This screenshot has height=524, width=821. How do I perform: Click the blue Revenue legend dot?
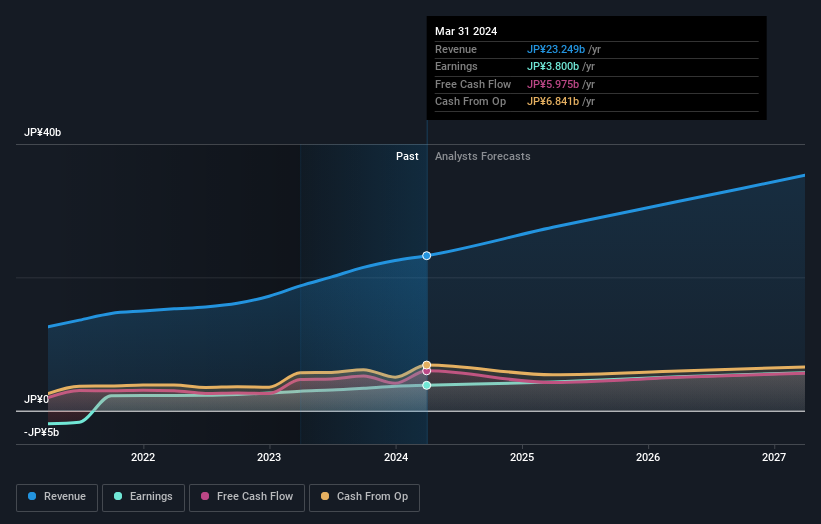click(x=32, y=496)
